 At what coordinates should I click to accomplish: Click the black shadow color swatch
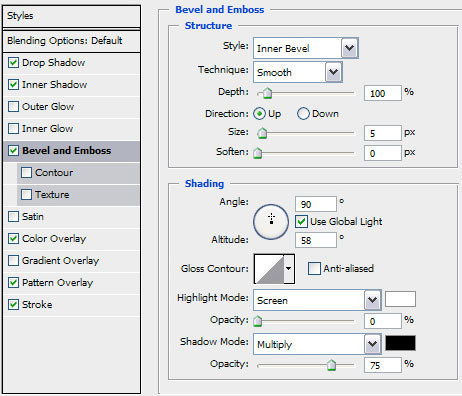[x=400, y=343]
